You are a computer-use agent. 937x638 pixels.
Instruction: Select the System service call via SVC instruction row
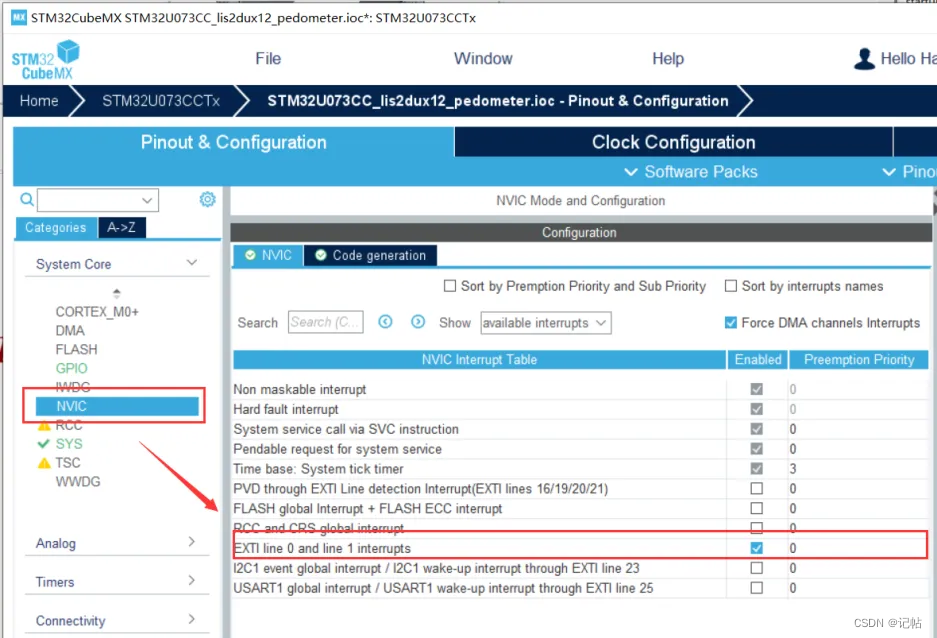(x=580, y=429)
